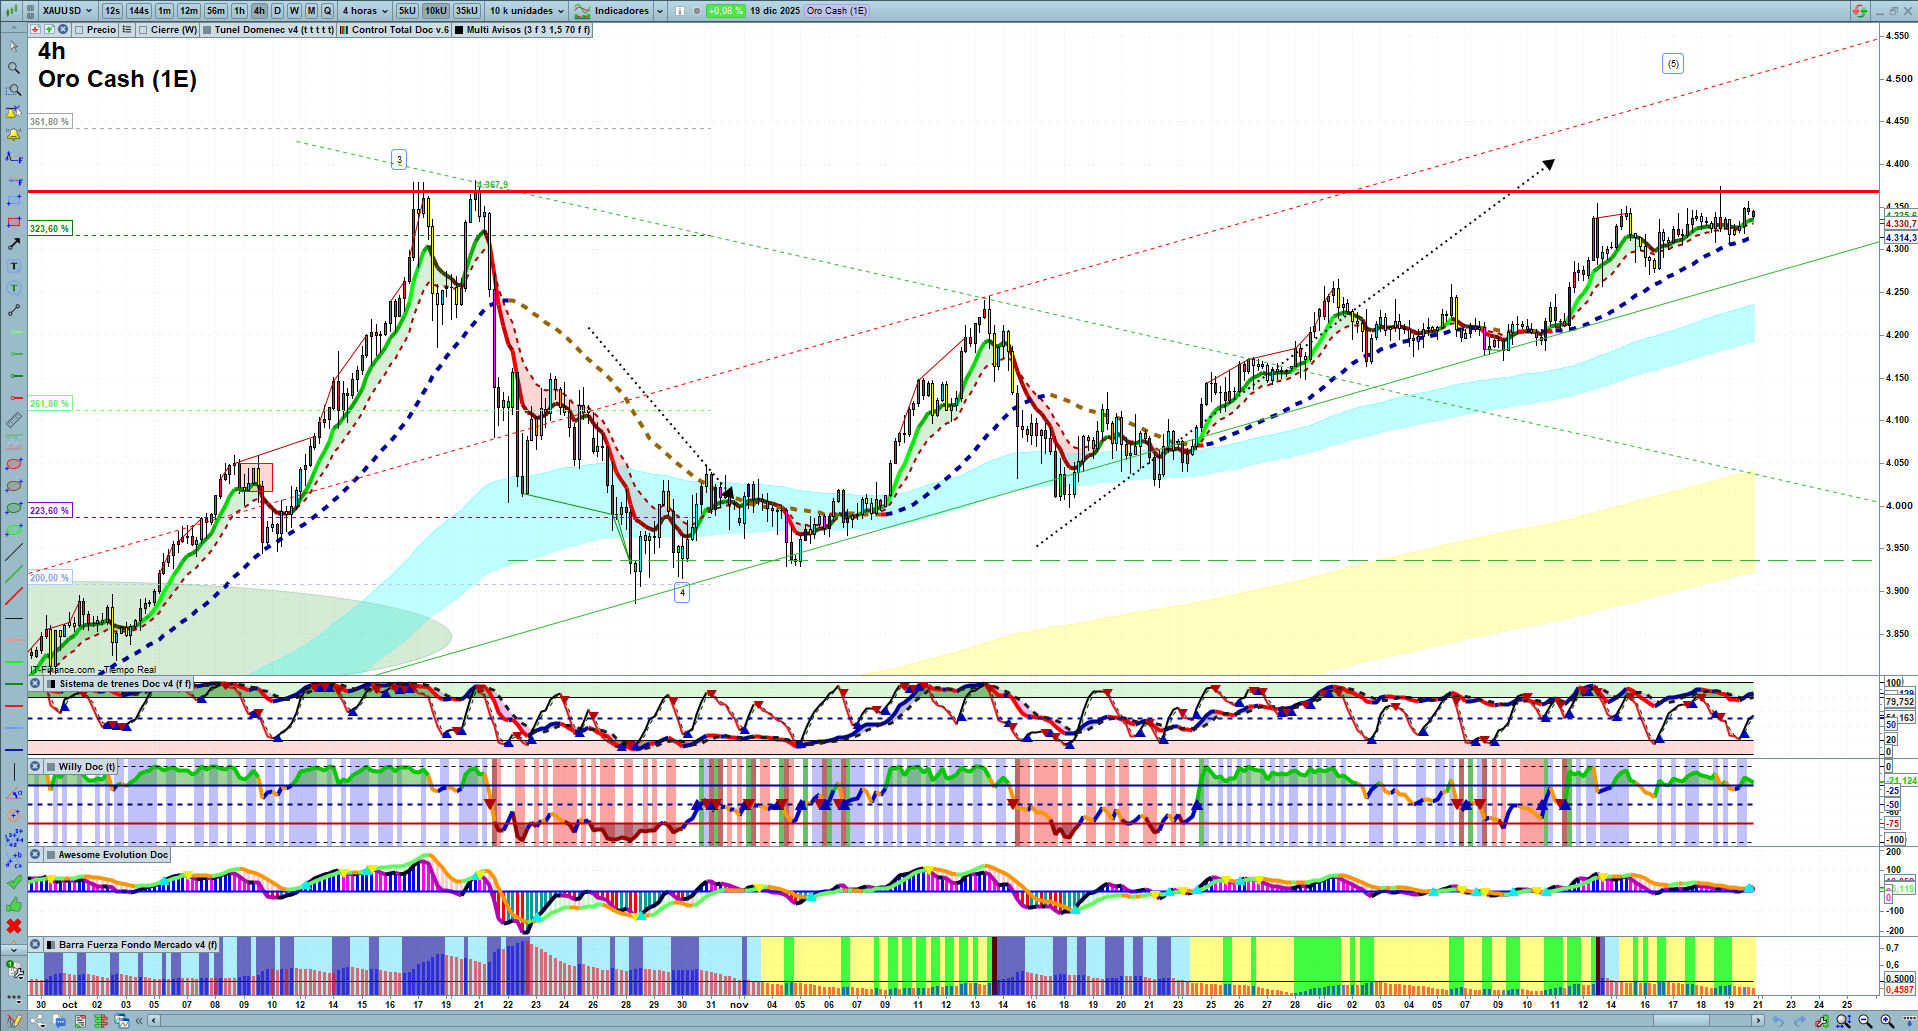Choose the red rectangle drawing tool
Viewport: 1918px width, 1031px height.
(x=14, y=222)
